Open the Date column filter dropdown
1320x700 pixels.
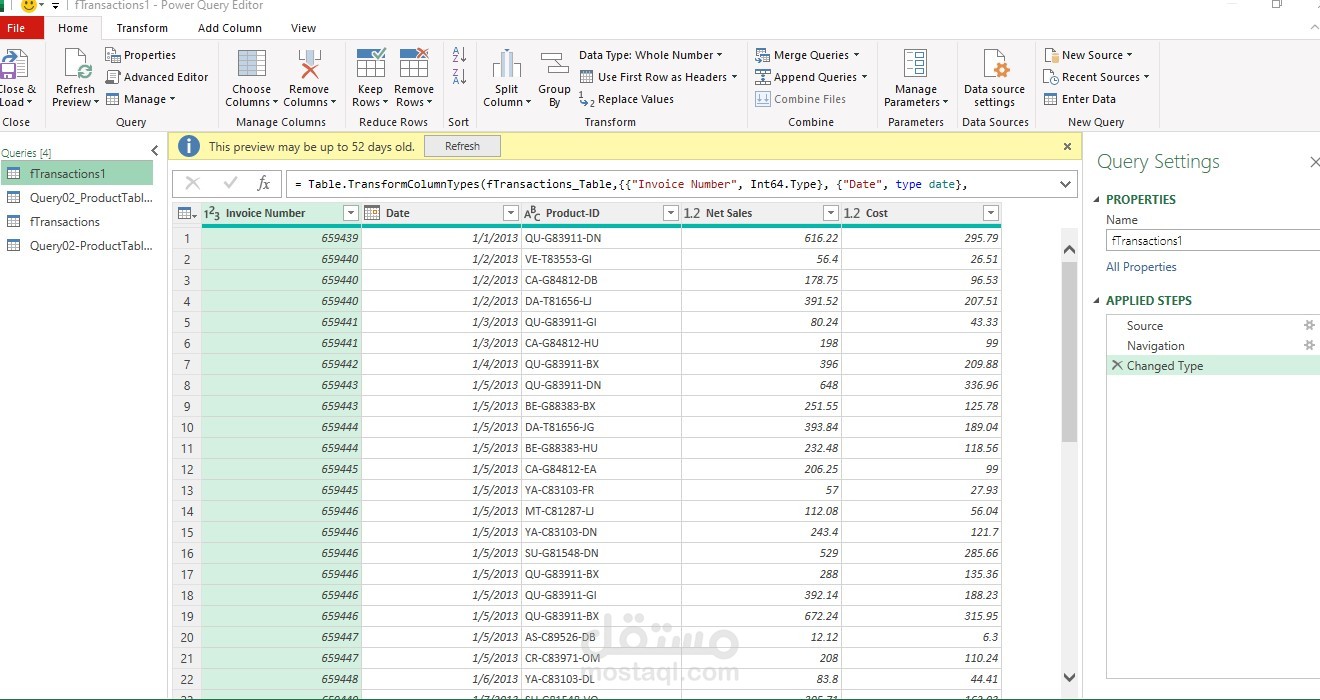[510, 213]
